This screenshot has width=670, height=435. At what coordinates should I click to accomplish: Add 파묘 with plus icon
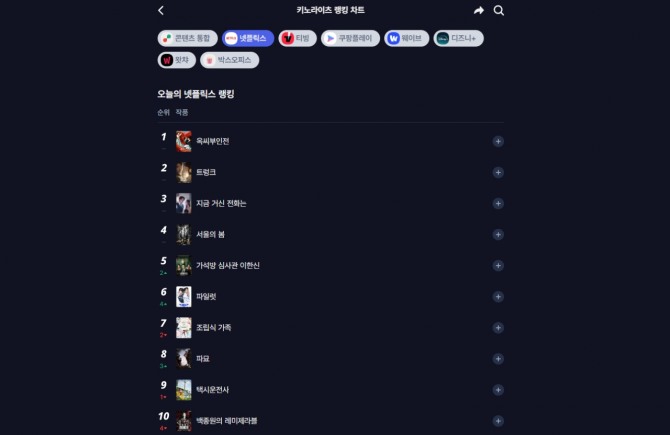(498, 359)
